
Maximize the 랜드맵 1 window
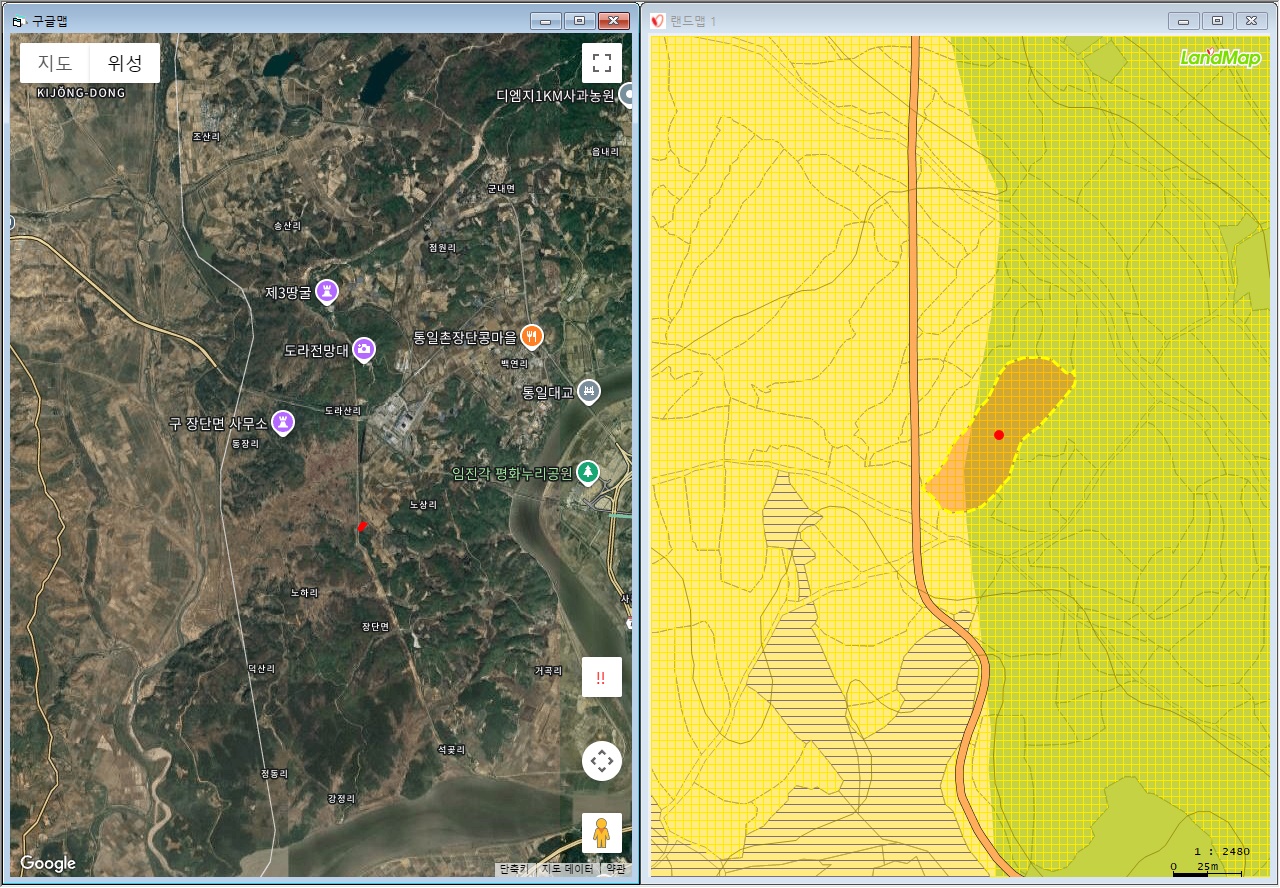1217,21
